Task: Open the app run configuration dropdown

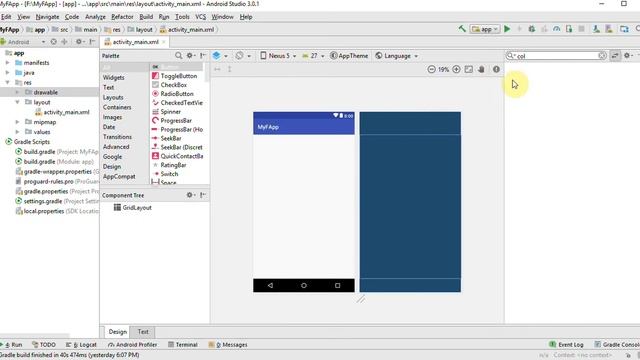Action: (x=485, y=29)
